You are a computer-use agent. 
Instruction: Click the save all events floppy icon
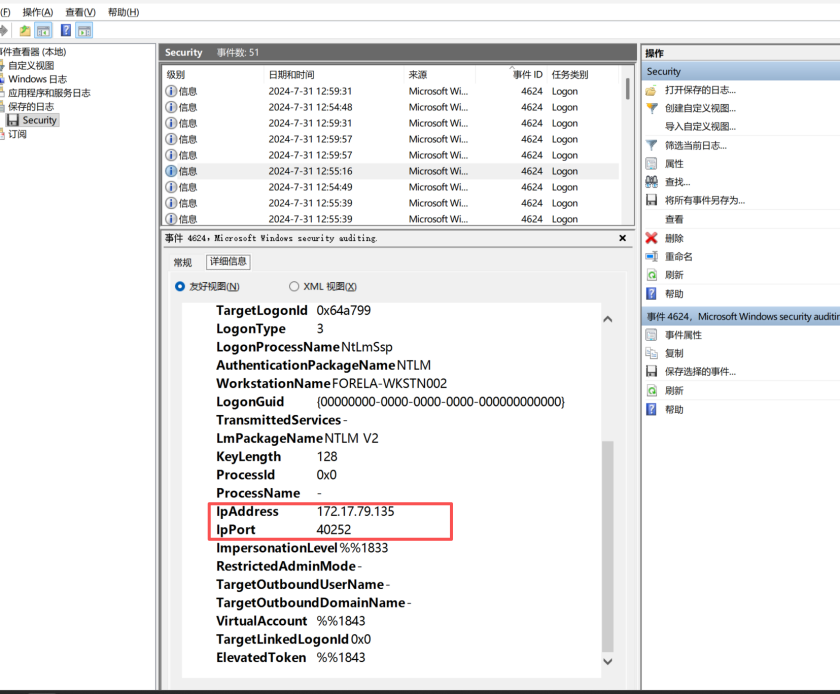[x=652, y=200]
